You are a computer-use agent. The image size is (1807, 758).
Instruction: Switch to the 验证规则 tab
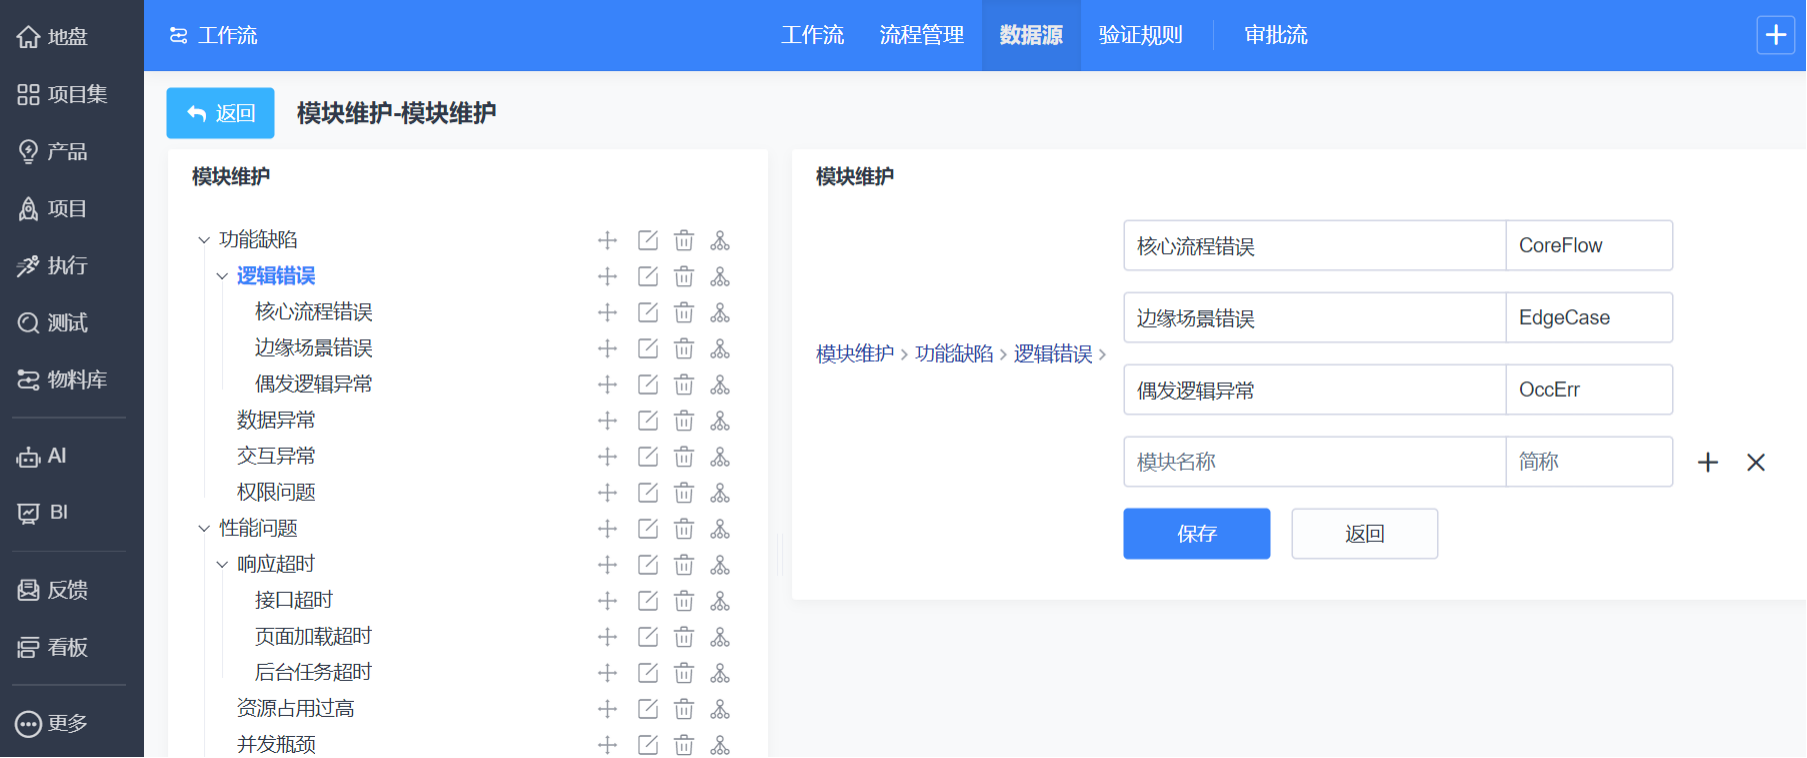tap(1140, 35)
